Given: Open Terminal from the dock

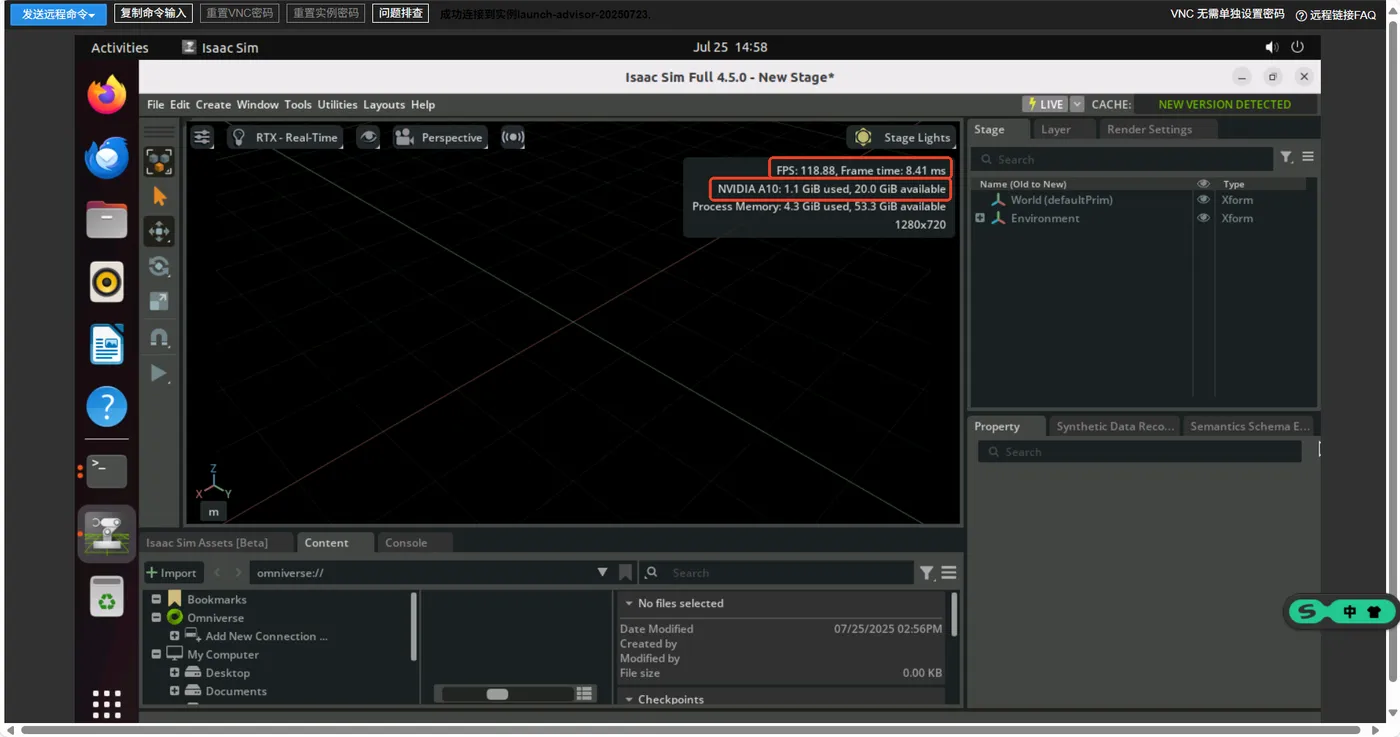Looking at the screenshot, I should tap(107, 470).
